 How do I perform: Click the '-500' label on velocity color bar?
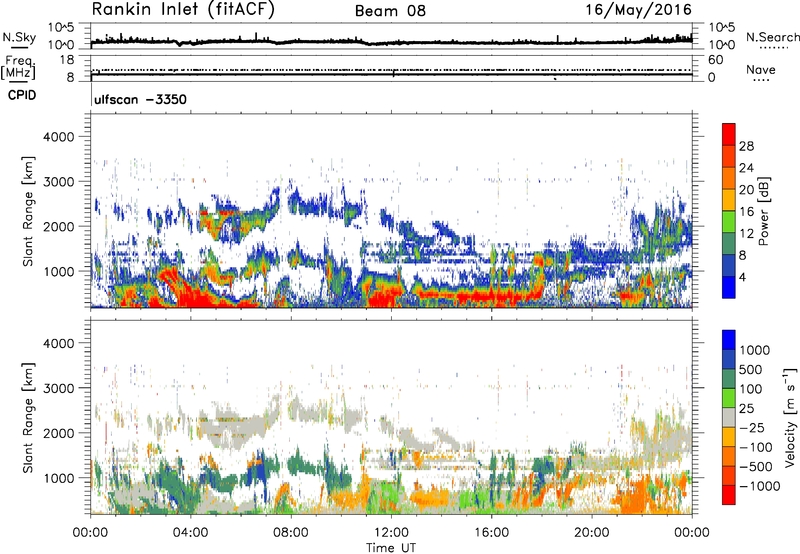(755, 467)
